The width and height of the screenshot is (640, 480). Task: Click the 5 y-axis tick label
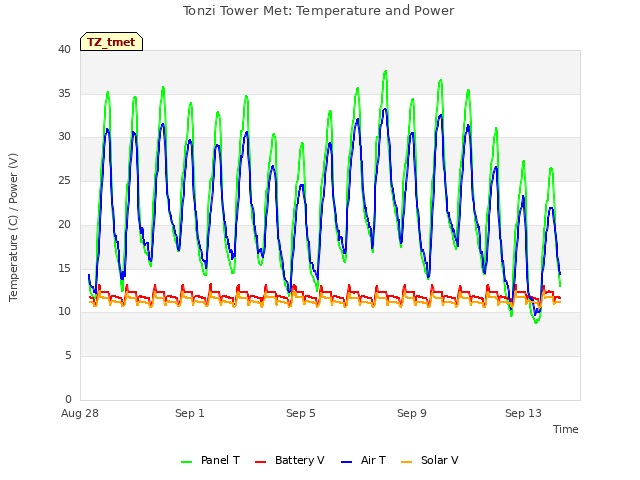pyautogui.click(x=68, y=356)
